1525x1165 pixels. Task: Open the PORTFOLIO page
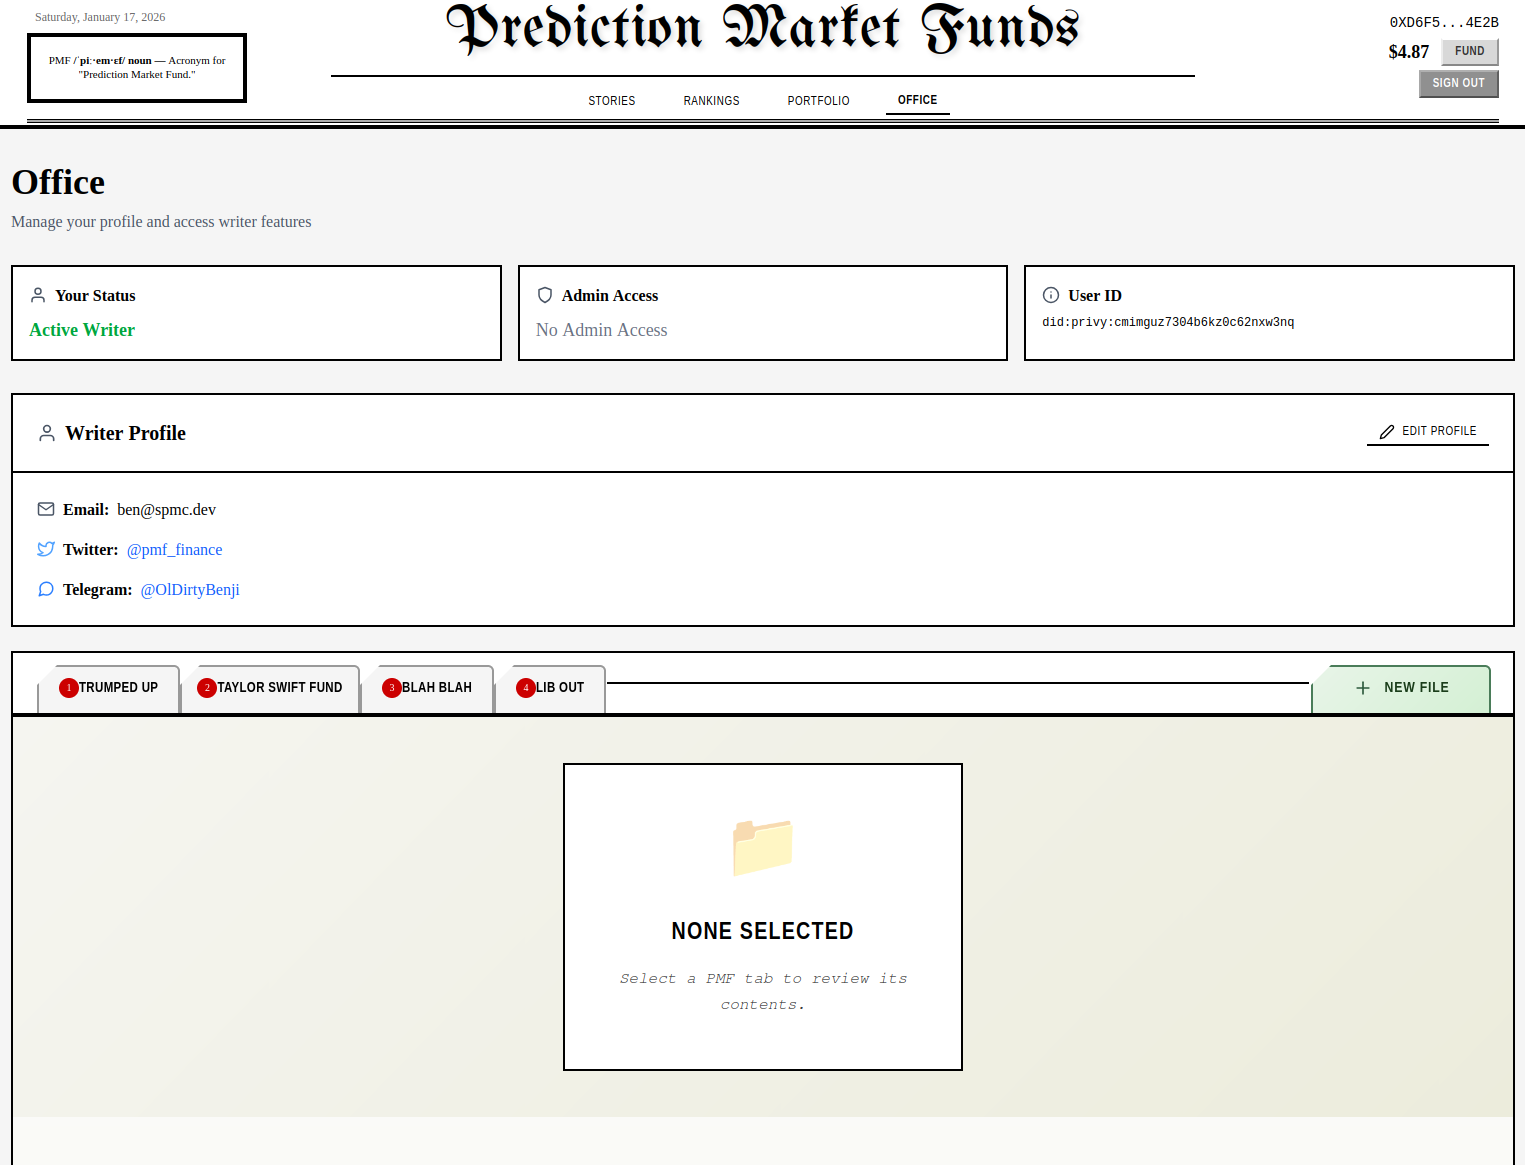click(x=818, y=100)
